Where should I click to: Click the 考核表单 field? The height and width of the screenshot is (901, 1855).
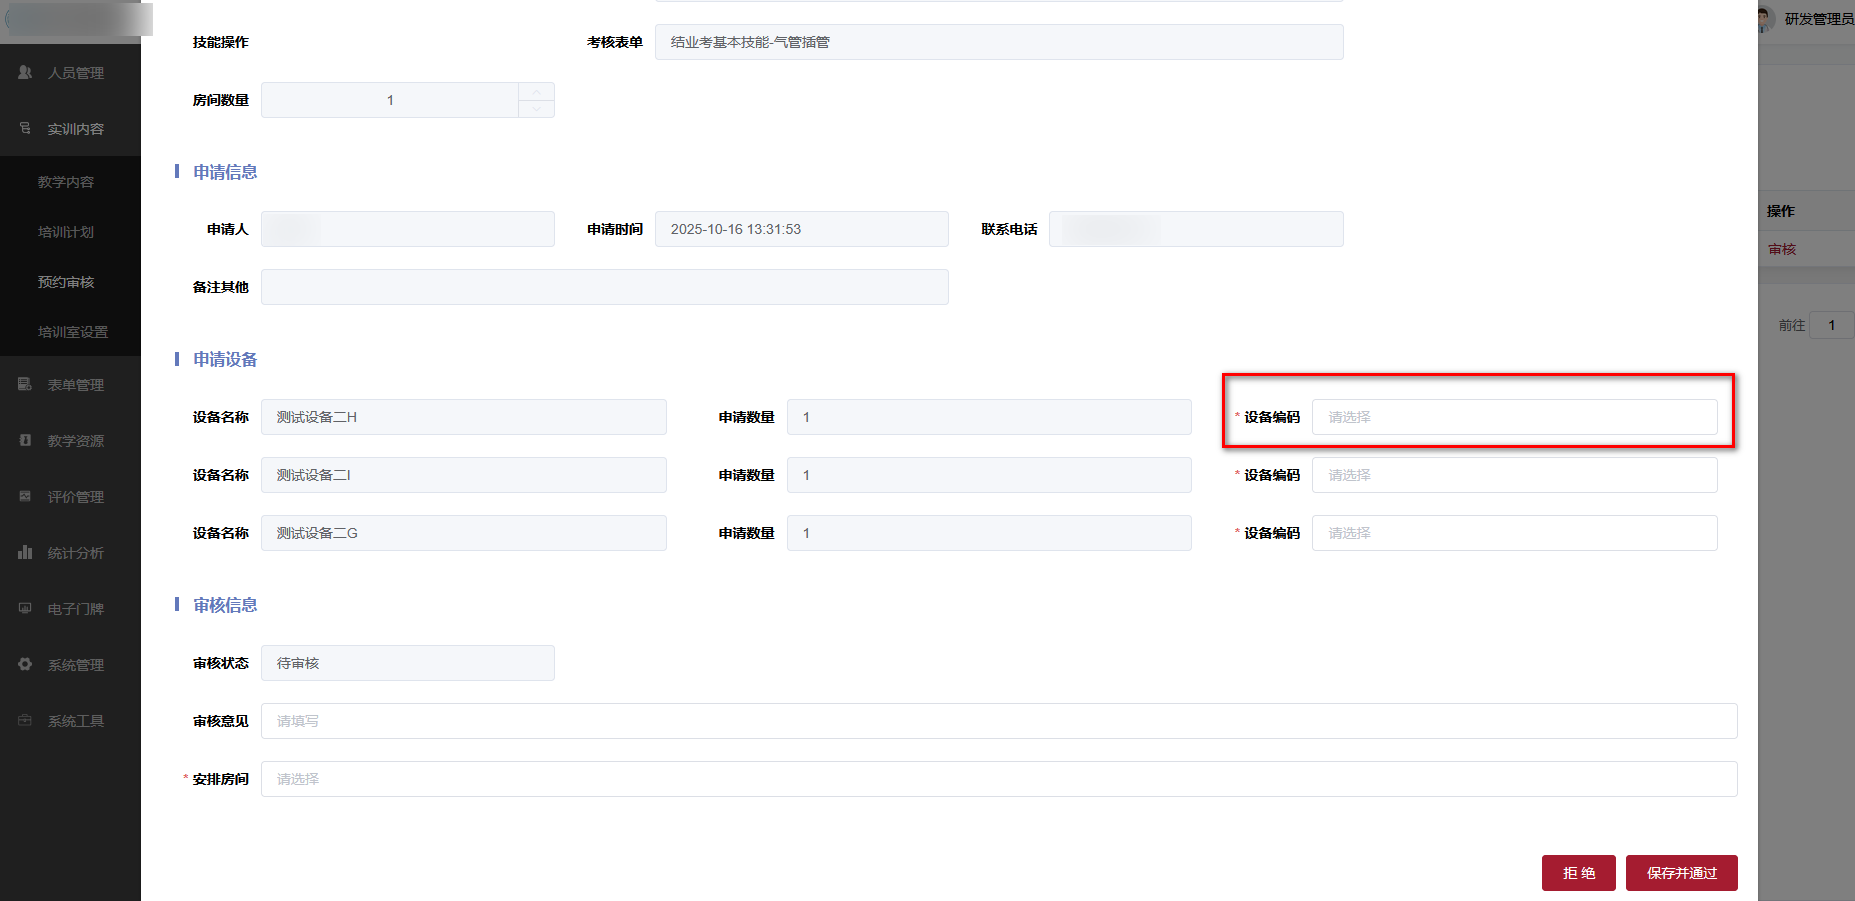click(999, 42)
